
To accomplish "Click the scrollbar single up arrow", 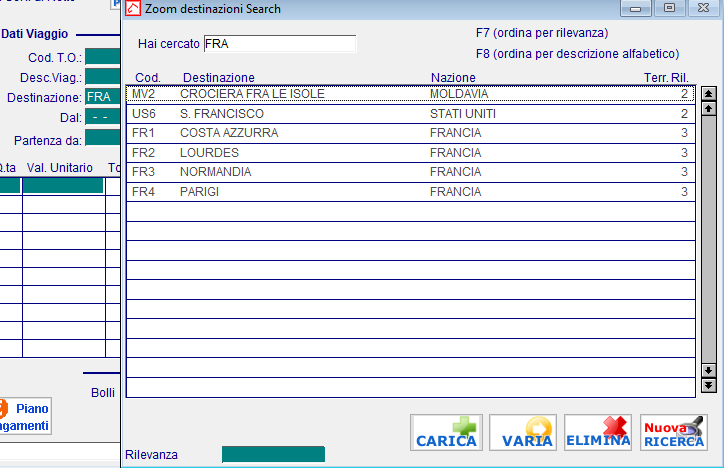I will pos(708,109).
